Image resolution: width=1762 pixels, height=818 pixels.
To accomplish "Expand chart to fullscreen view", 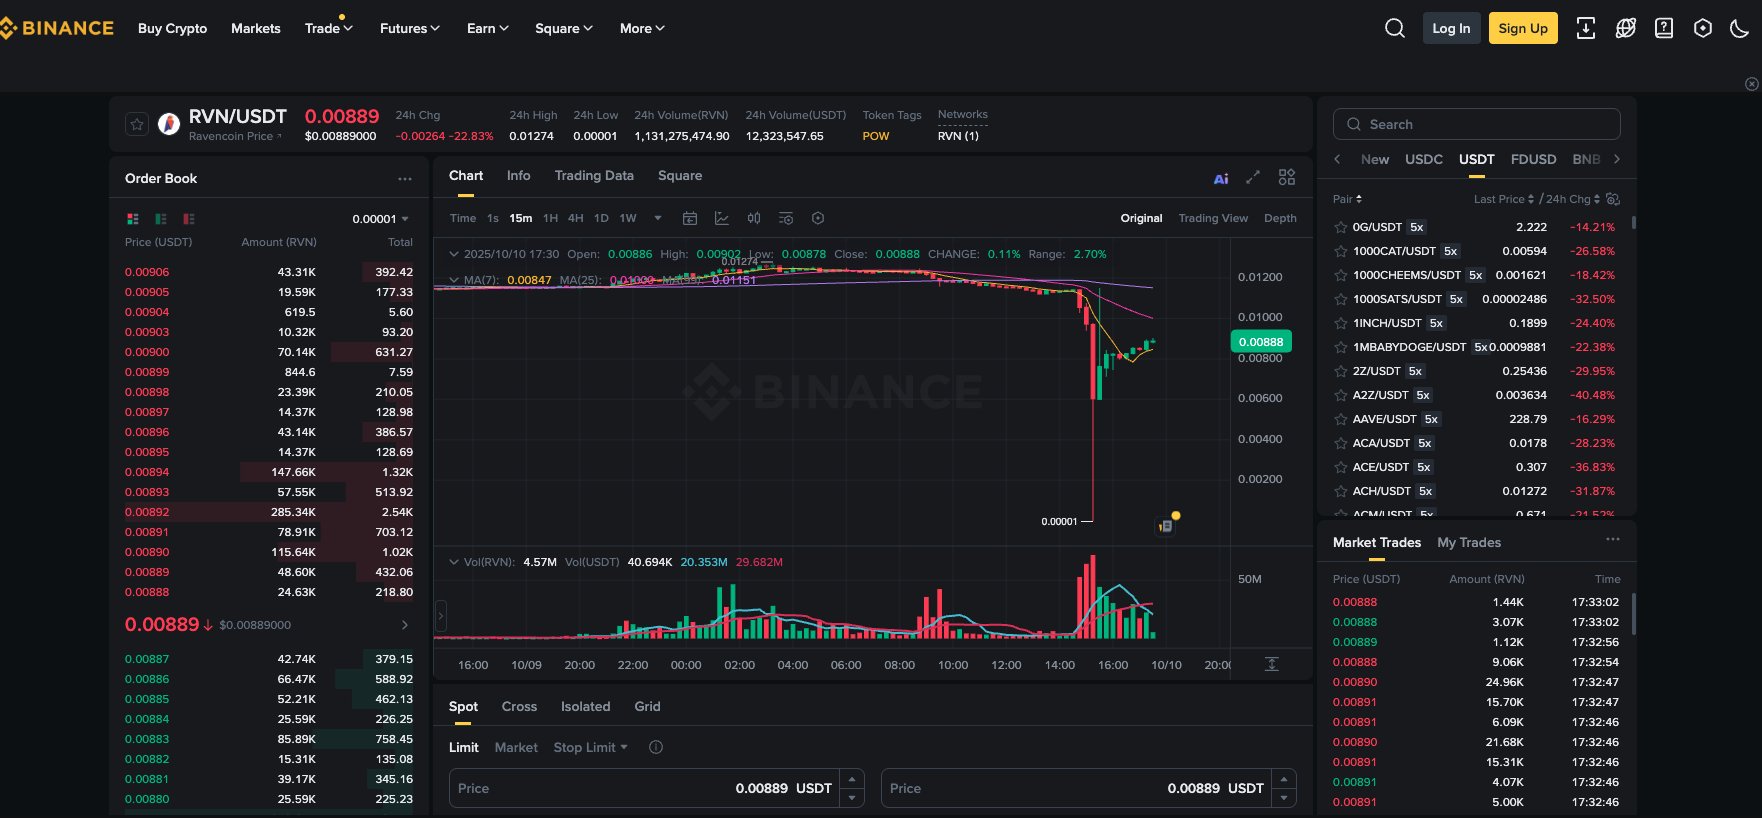I will [x=1253, y=177].
